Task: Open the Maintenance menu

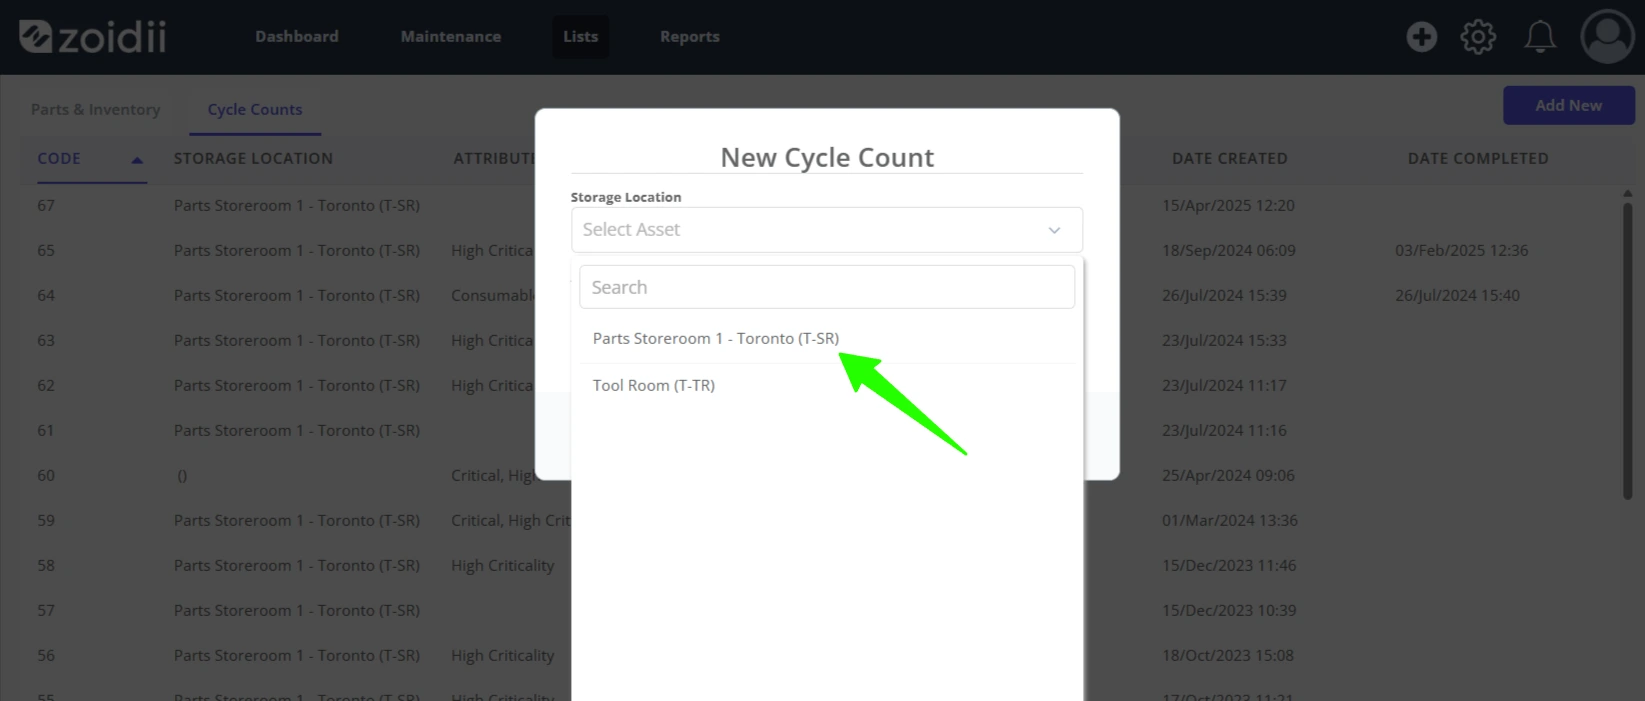Action: [x=451, y=37]
